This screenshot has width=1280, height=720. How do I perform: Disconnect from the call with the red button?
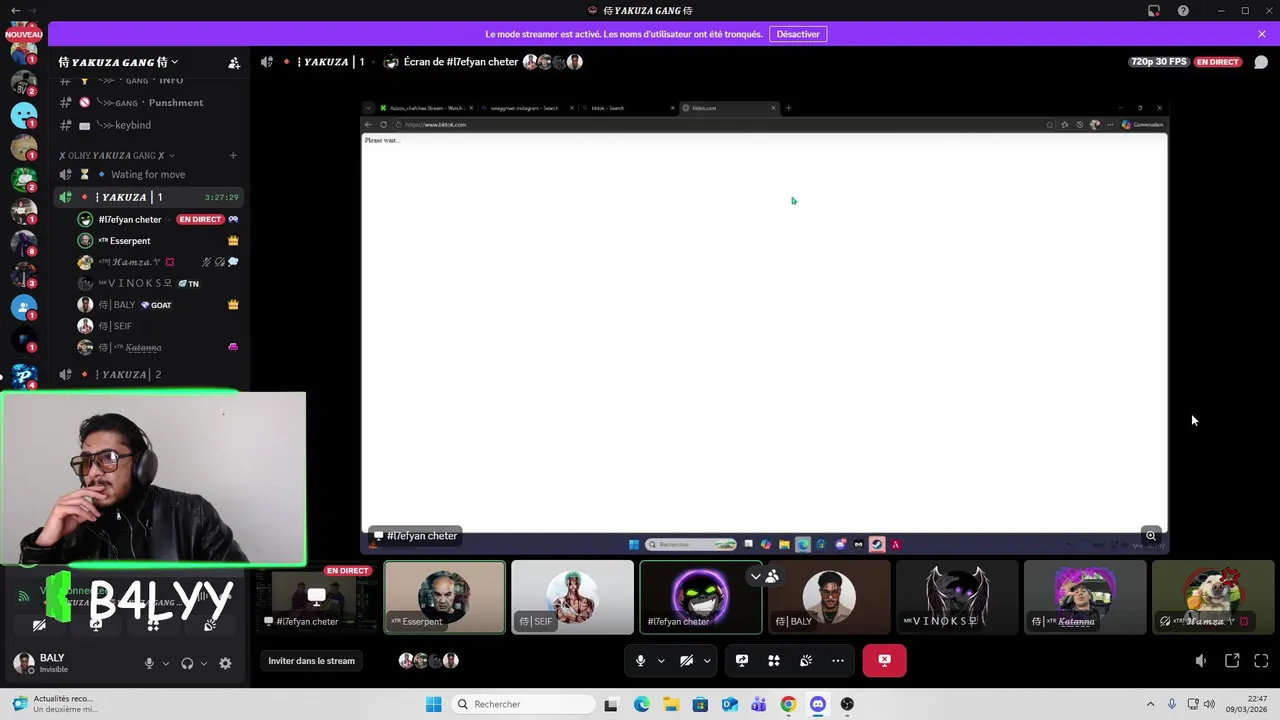(x=884, y=661)
